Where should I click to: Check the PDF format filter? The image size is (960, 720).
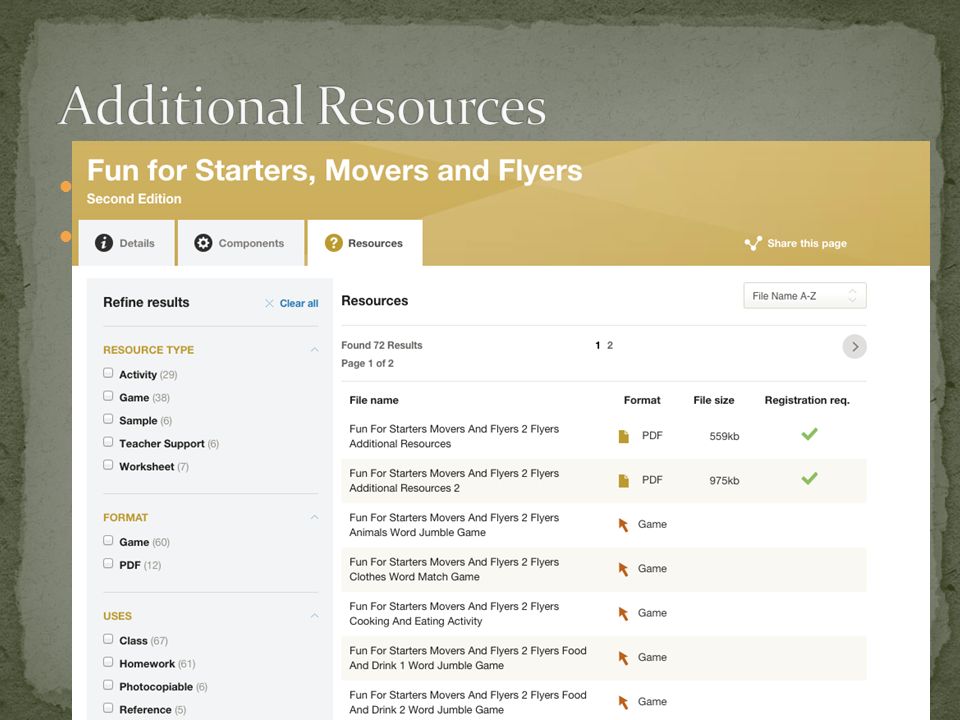click(x=108, y=563)
